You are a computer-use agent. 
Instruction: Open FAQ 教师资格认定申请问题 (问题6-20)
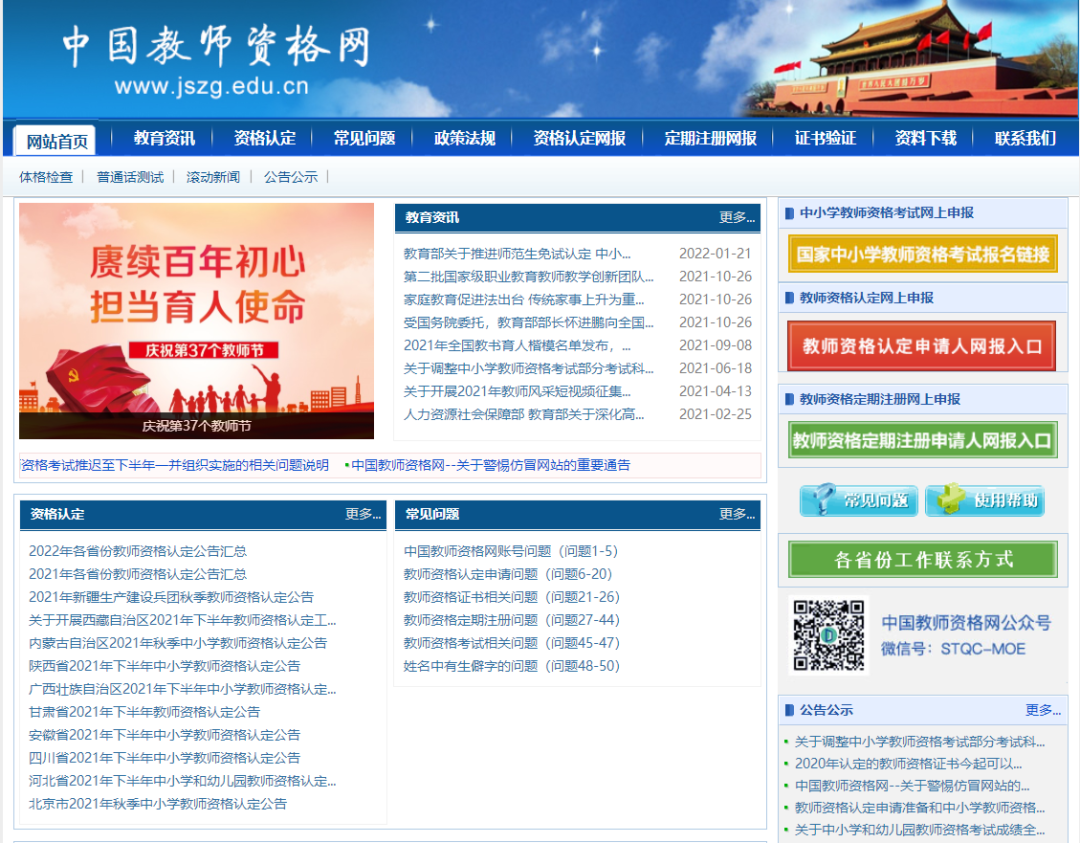coord(508,574)
